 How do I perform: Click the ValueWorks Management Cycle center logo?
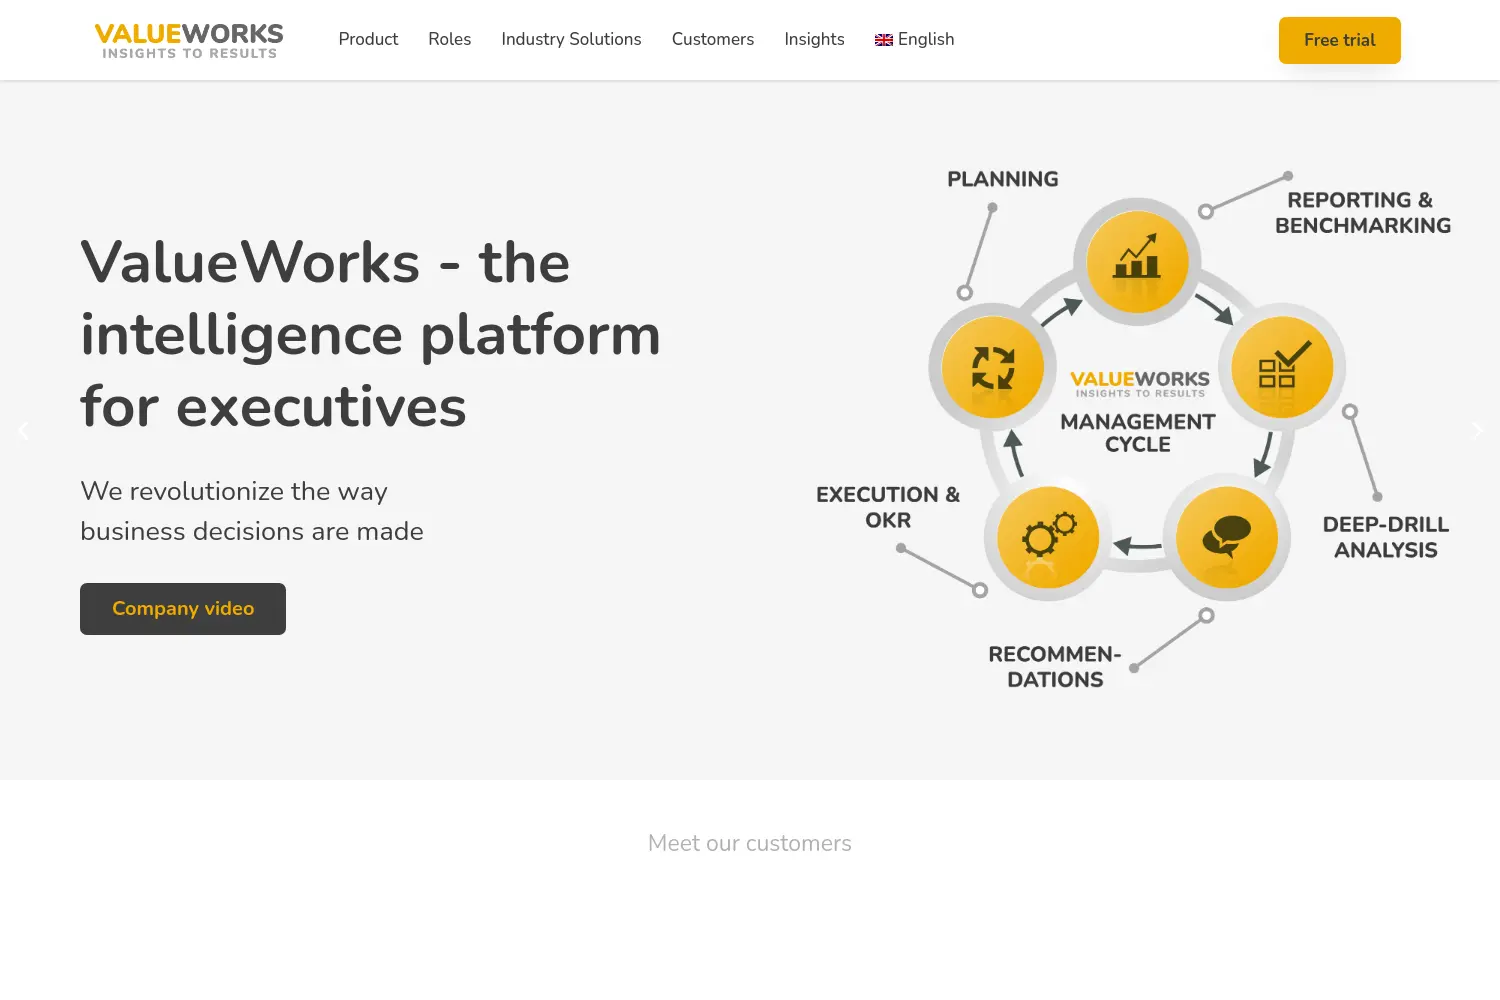pos(1140,383)
